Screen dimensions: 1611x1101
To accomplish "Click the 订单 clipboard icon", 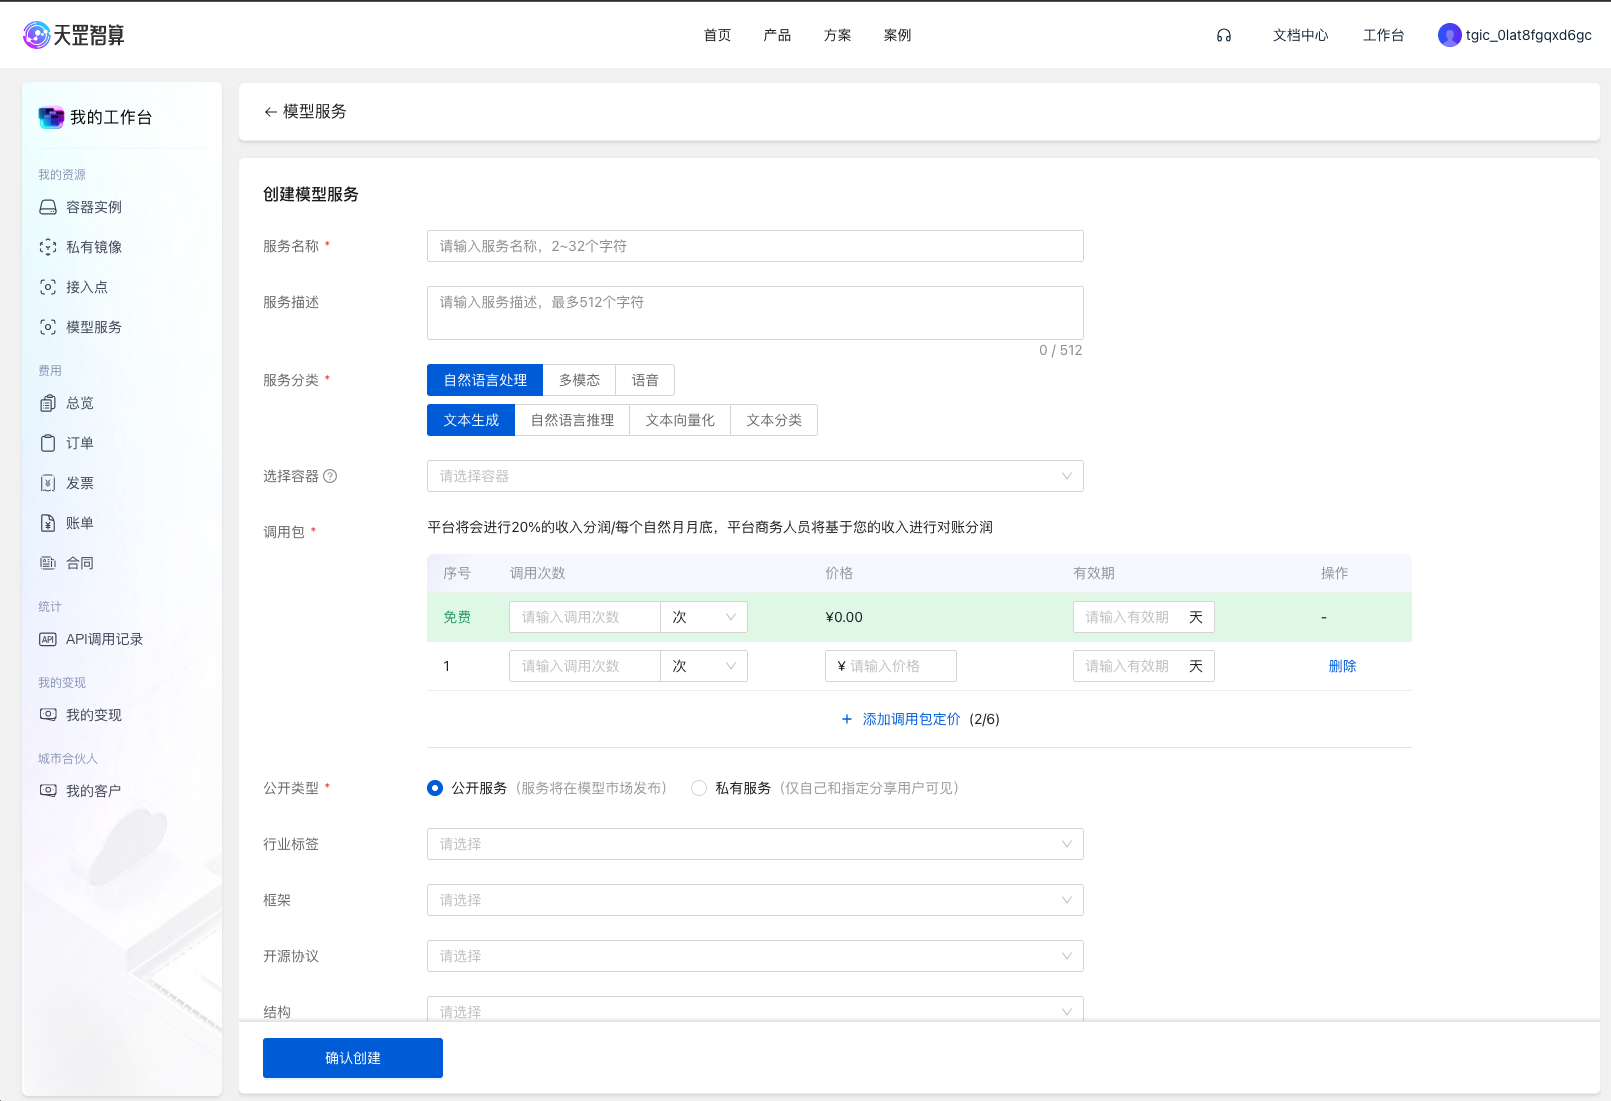I will [48, 443].
